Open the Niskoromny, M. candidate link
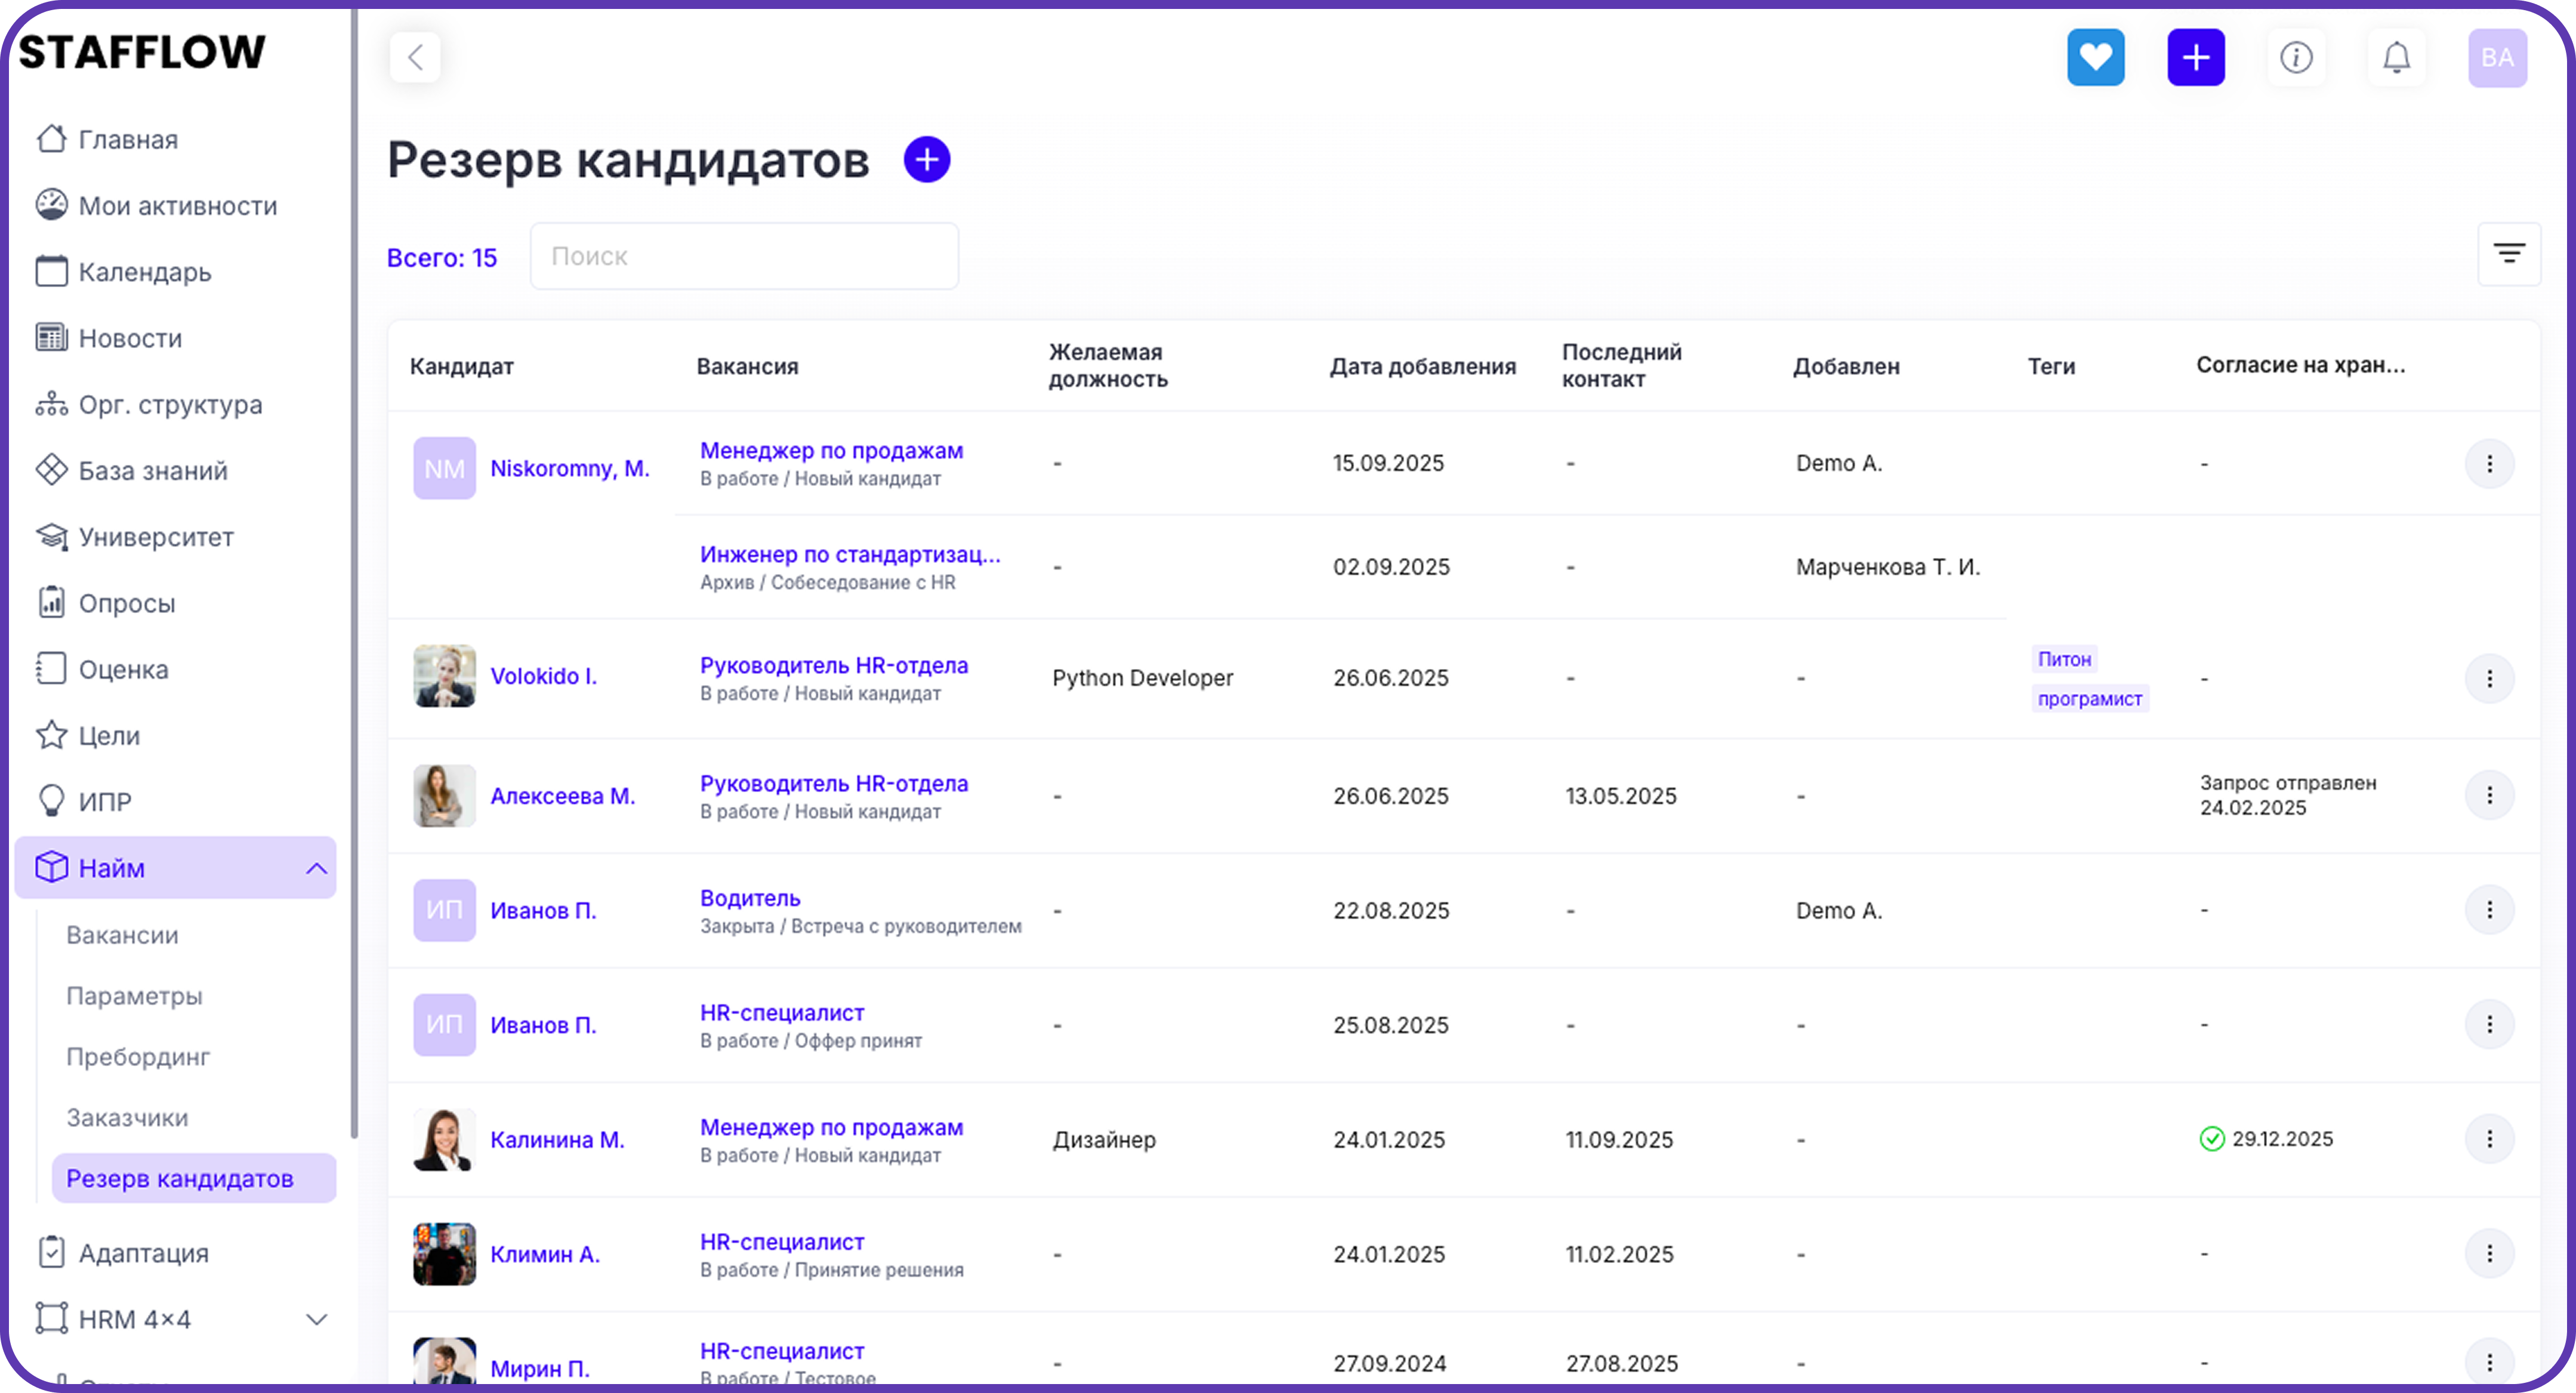The height and width of the screenshot is (1393, 2576). [569, 468]
